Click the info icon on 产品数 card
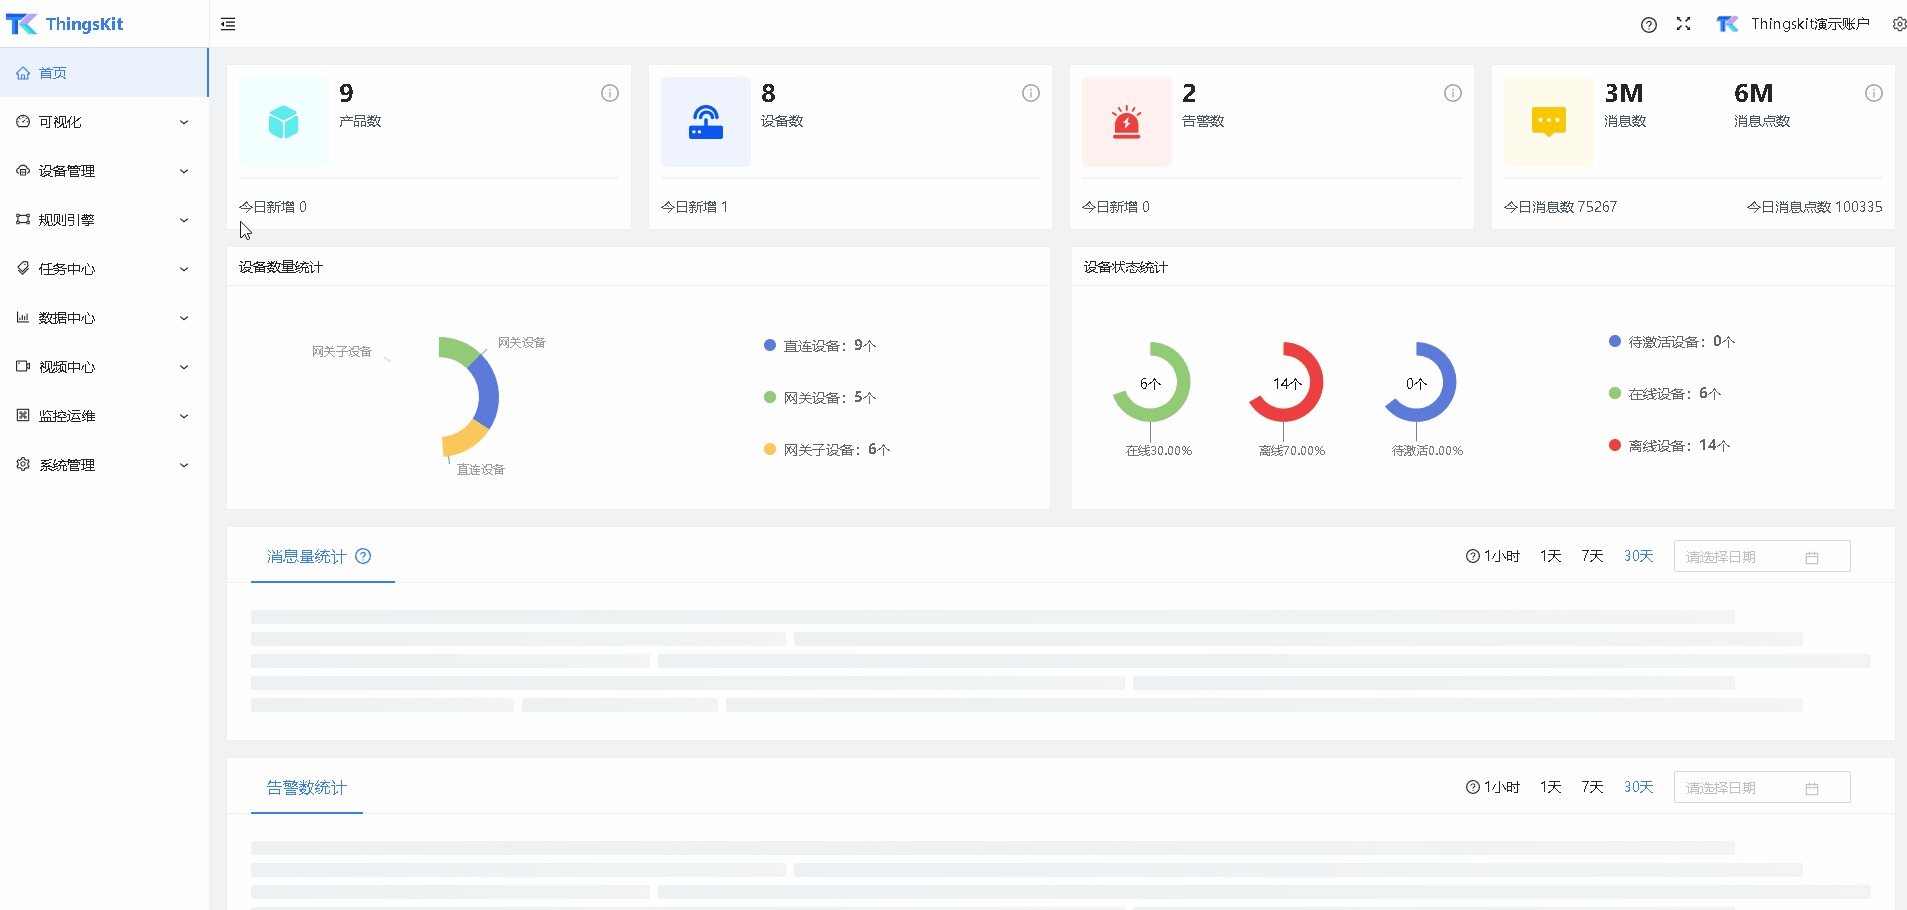This screenshot has height=910, width=1907. (609, 93)
